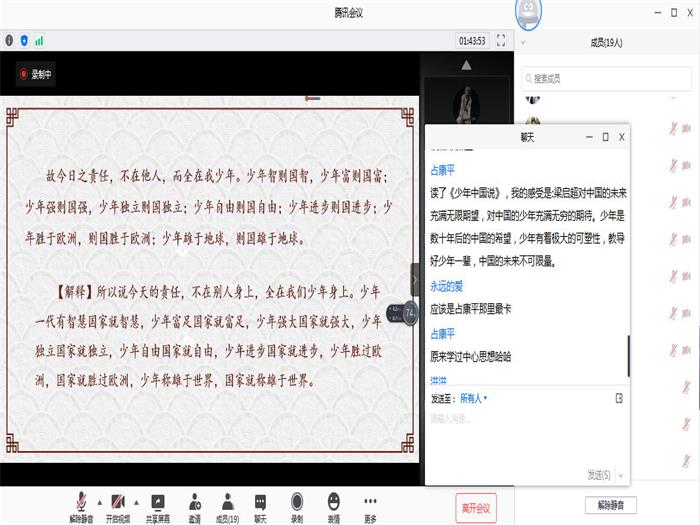Click chat message 应该是占康平那里最卡
Screen dimensions: 700x525
[x=471, y=309]
